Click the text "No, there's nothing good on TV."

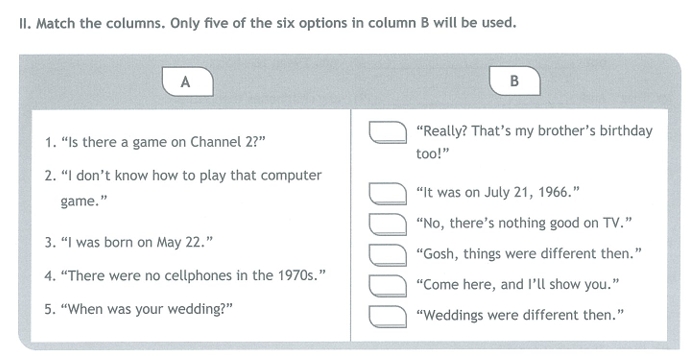click(524, 223)
